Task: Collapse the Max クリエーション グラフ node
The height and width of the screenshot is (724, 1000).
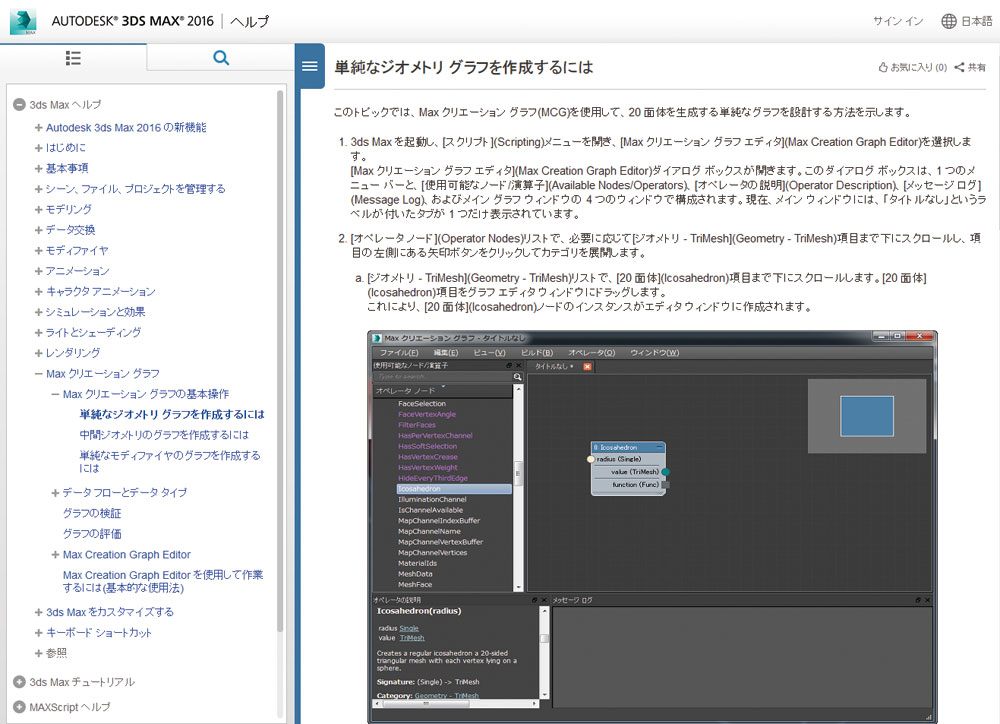Action: (x=38, y=374)
